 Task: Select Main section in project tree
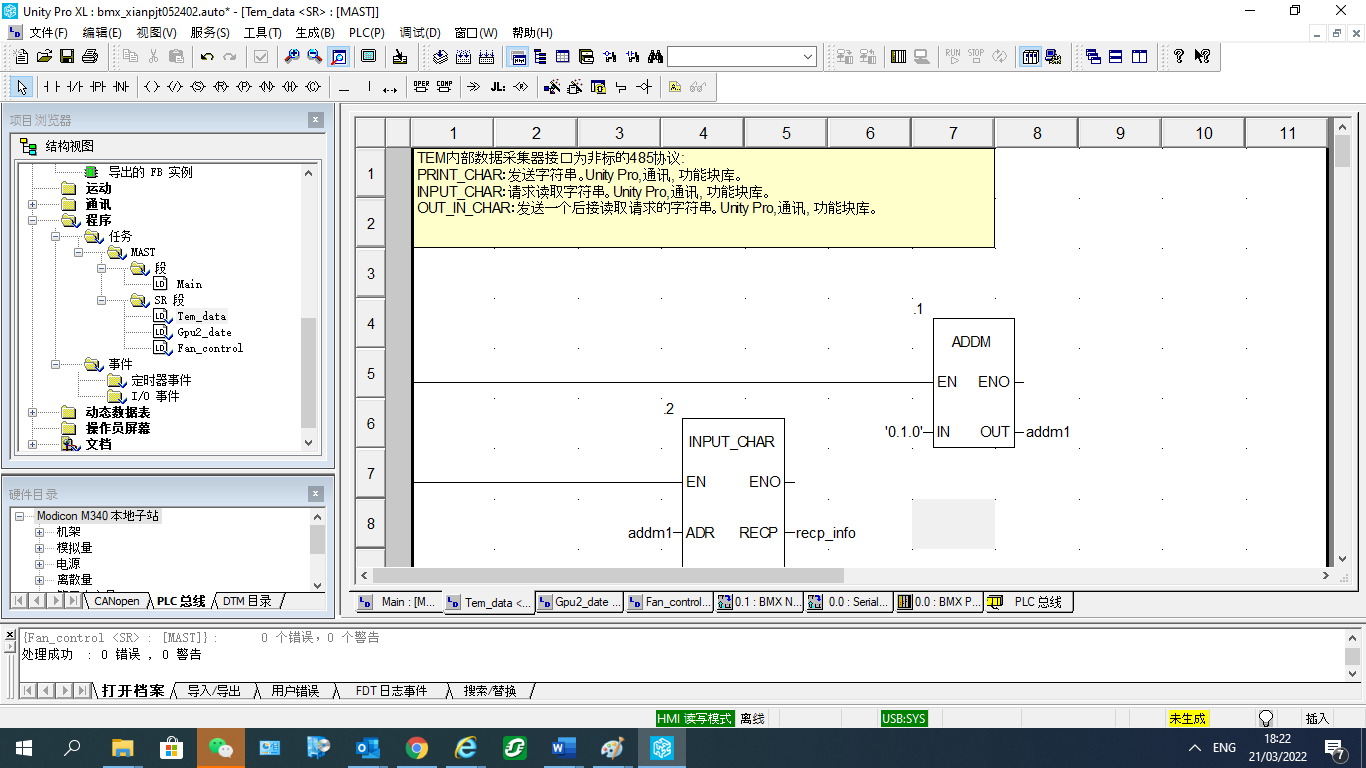click(x=189, y=284)
